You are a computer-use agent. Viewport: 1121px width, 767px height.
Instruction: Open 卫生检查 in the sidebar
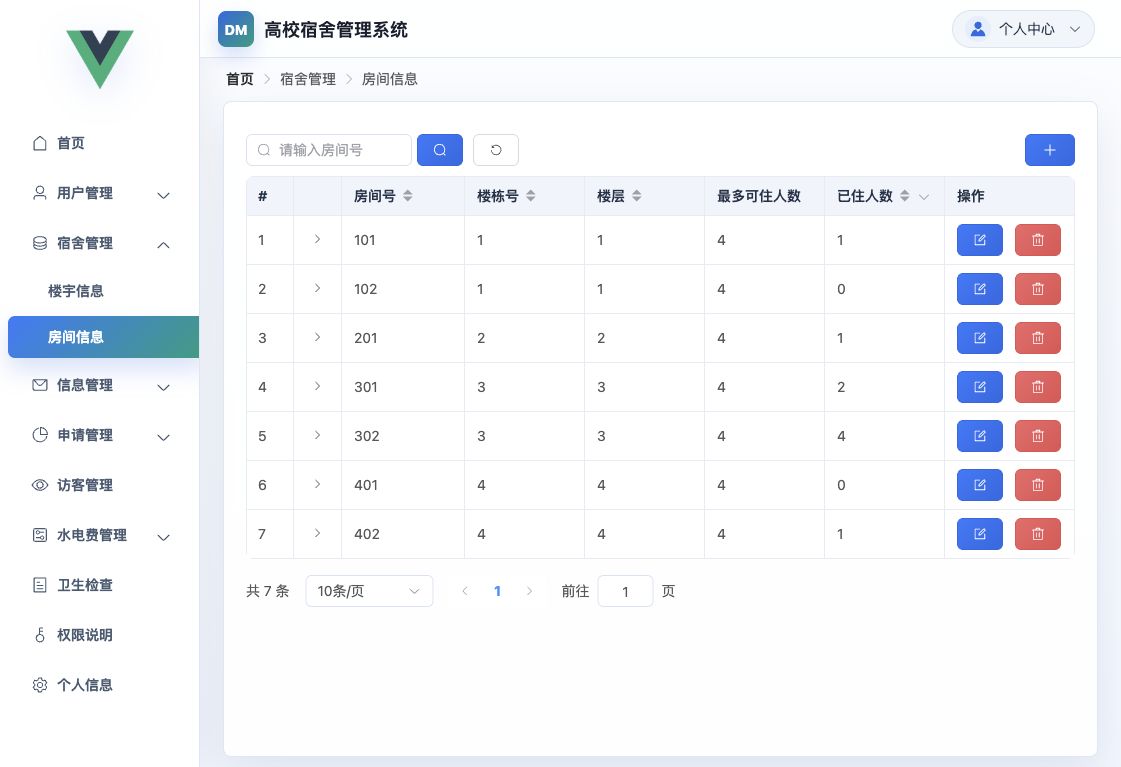(x=99, y=585)
